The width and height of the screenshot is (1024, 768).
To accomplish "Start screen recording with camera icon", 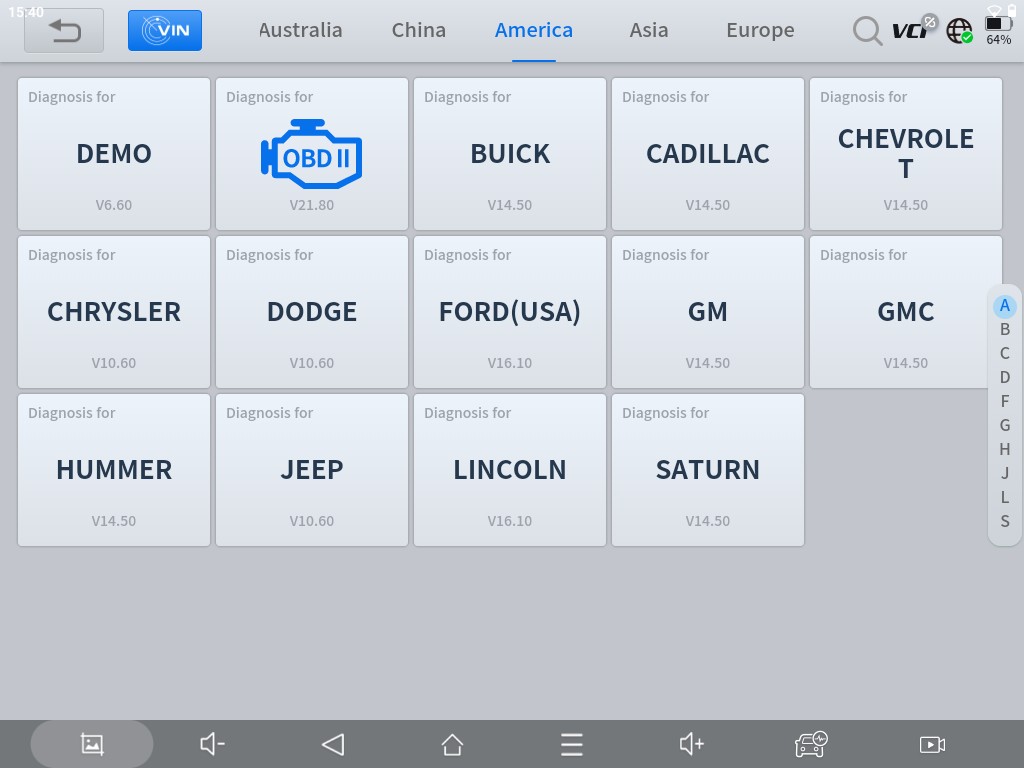I will (931, 744).
